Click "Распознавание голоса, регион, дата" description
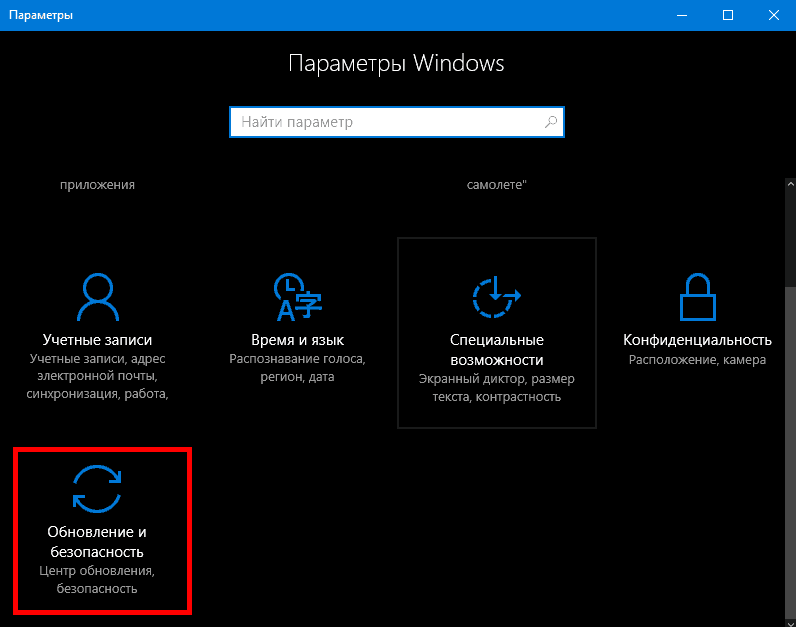Screen dimensions: 796x627 click(x=297, y=368)
